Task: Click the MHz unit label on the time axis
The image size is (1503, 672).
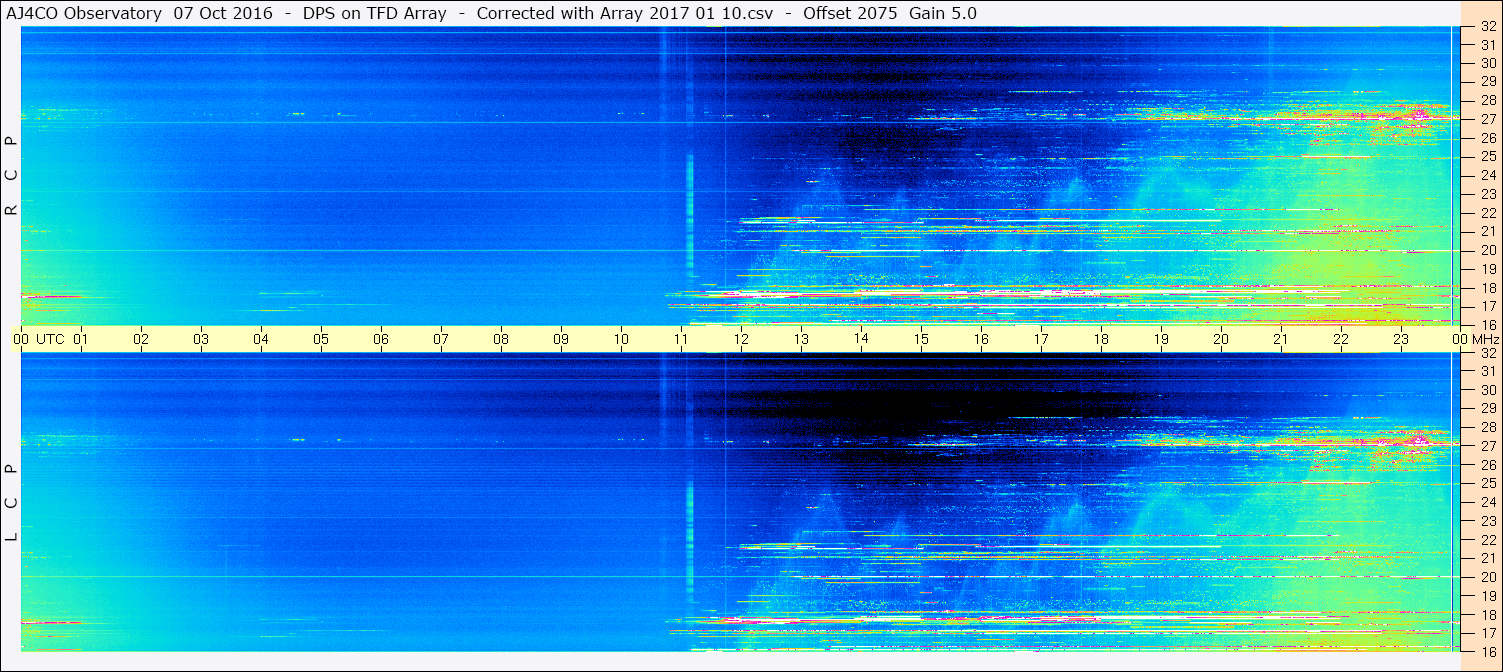Action: (1485, 339)
